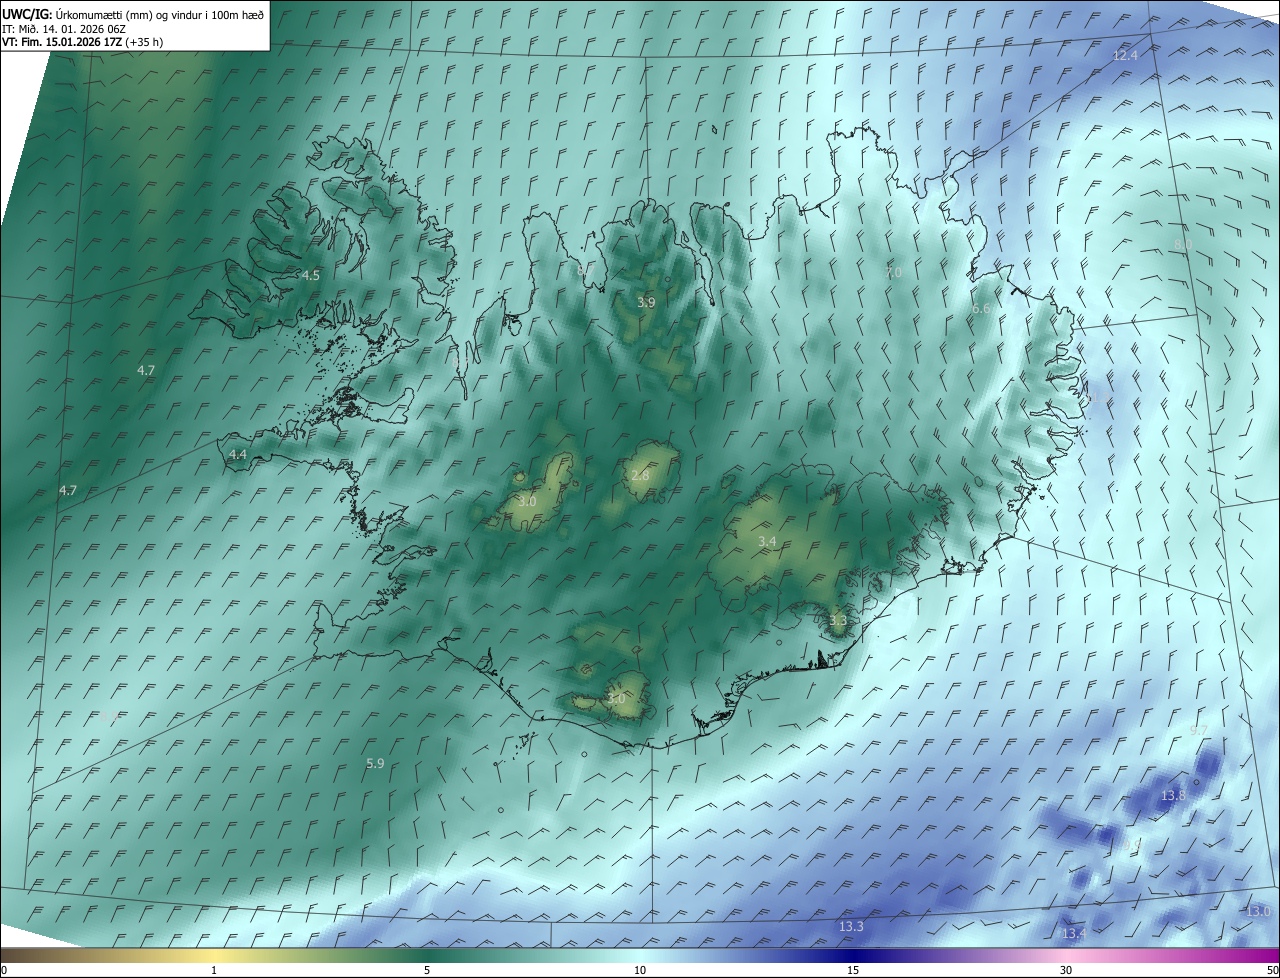Click the 13.4 value label

(1074, 933)
